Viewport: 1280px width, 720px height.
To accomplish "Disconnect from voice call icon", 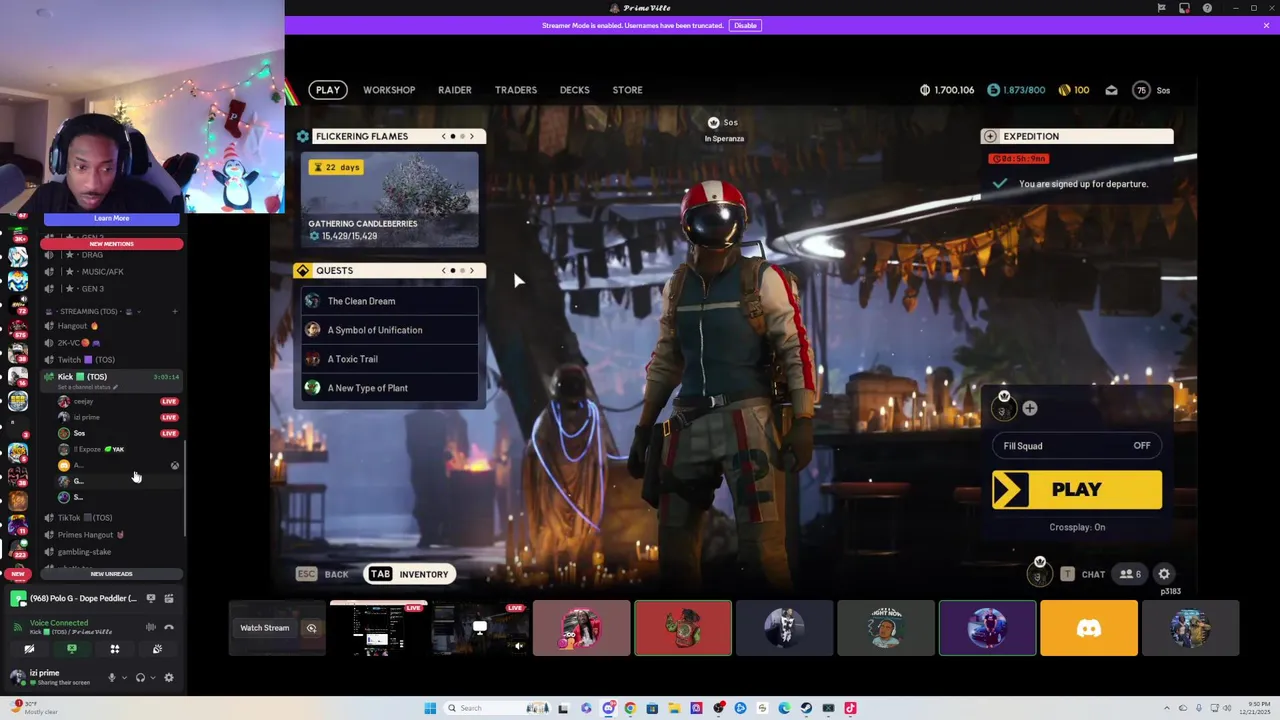I will 169,627.
